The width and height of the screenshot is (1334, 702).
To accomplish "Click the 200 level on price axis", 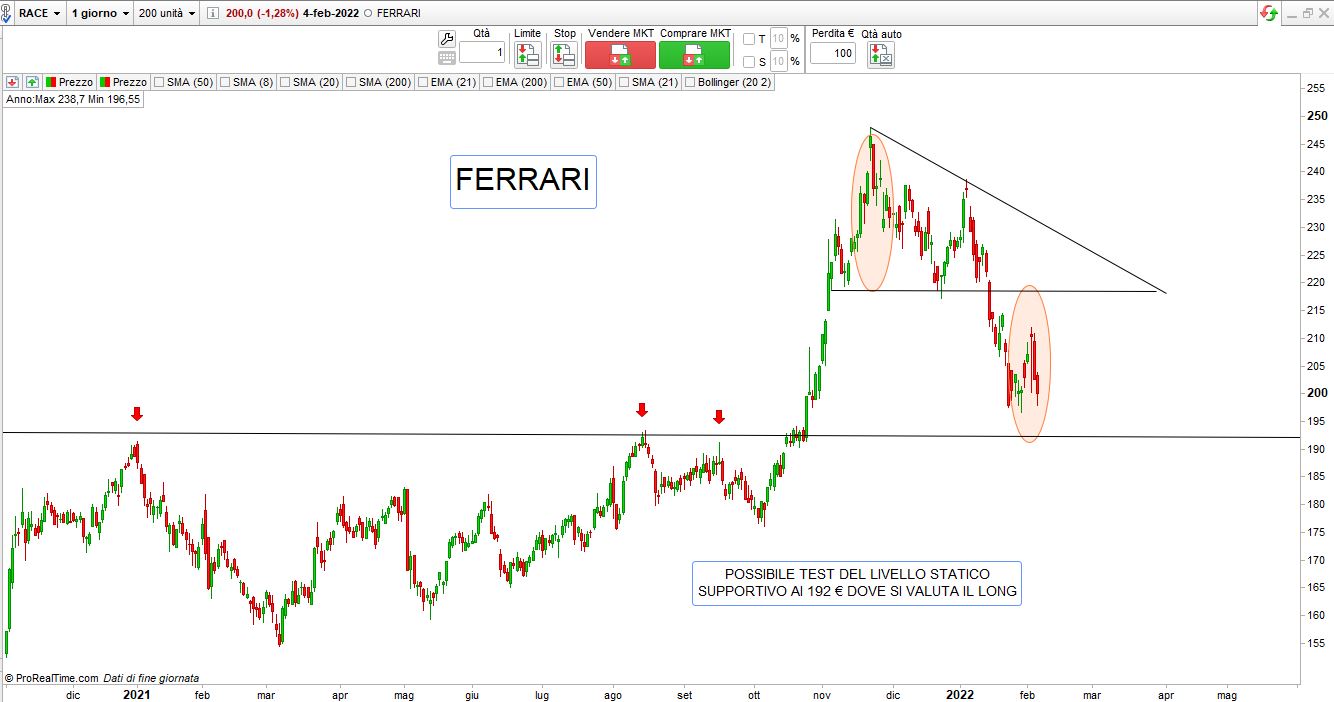I will (x=1316, y=393).
